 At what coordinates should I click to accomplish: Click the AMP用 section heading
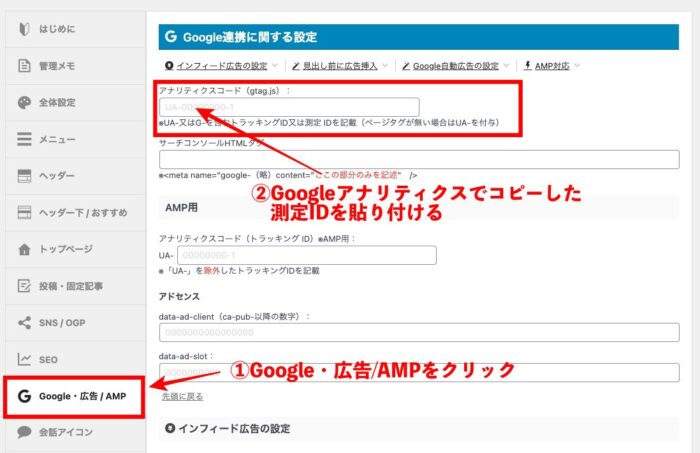(181, 208)
